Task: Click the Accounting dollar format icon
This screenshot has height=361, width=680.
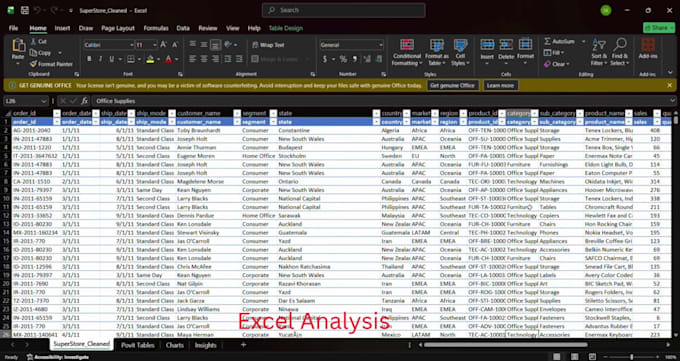Action: click(x=325, y=59)
